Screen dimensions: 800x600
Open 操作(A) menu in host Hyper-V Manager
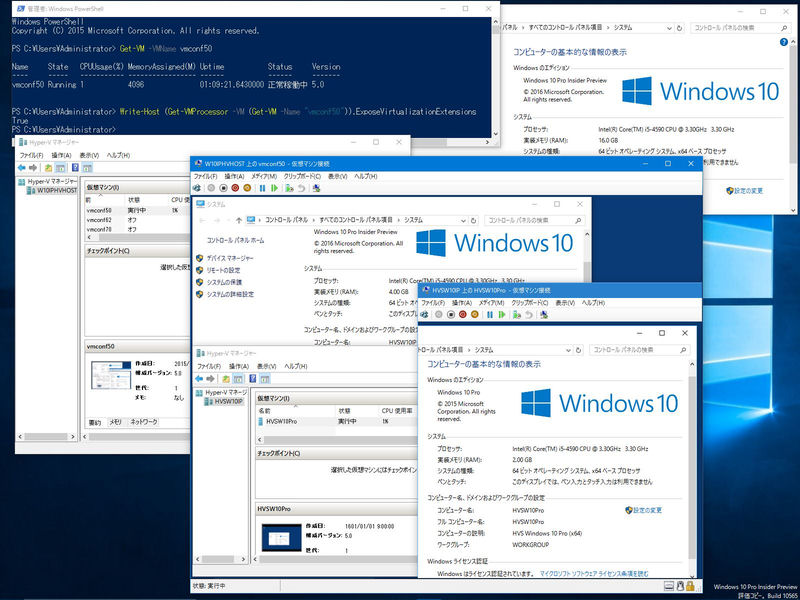(61, 155)
